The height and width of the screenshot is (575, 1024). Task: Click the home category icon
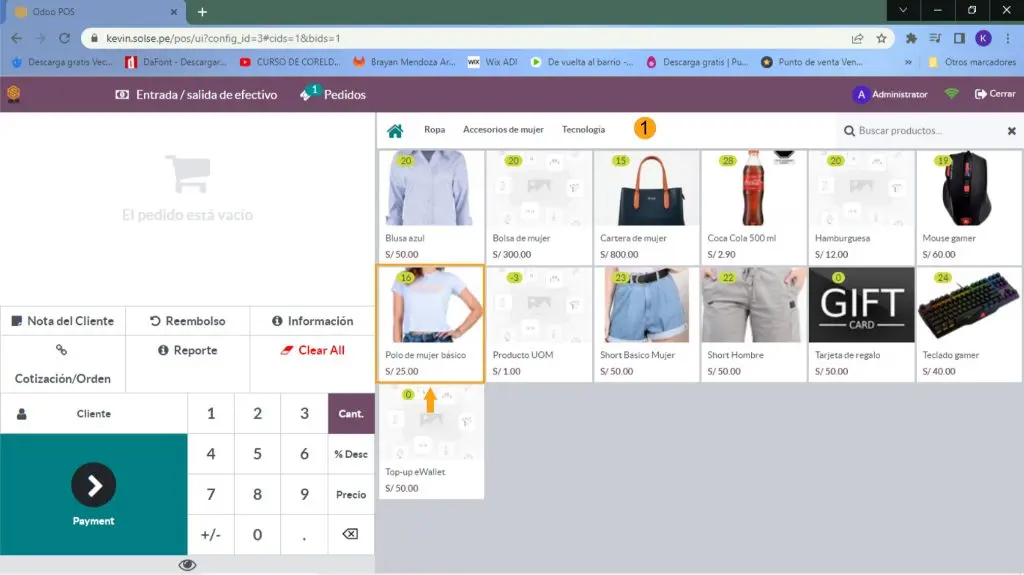[395, 130]
